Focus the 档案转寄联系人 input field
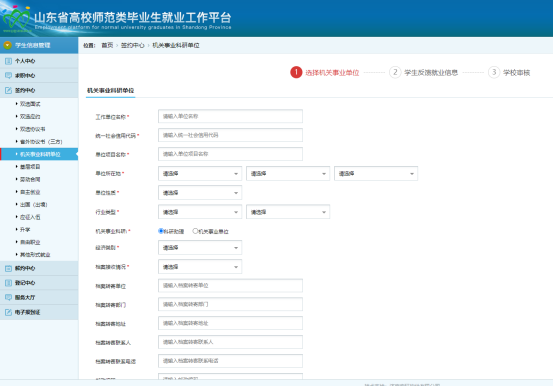This screenshot has width=554, height=387. [230, 342]
